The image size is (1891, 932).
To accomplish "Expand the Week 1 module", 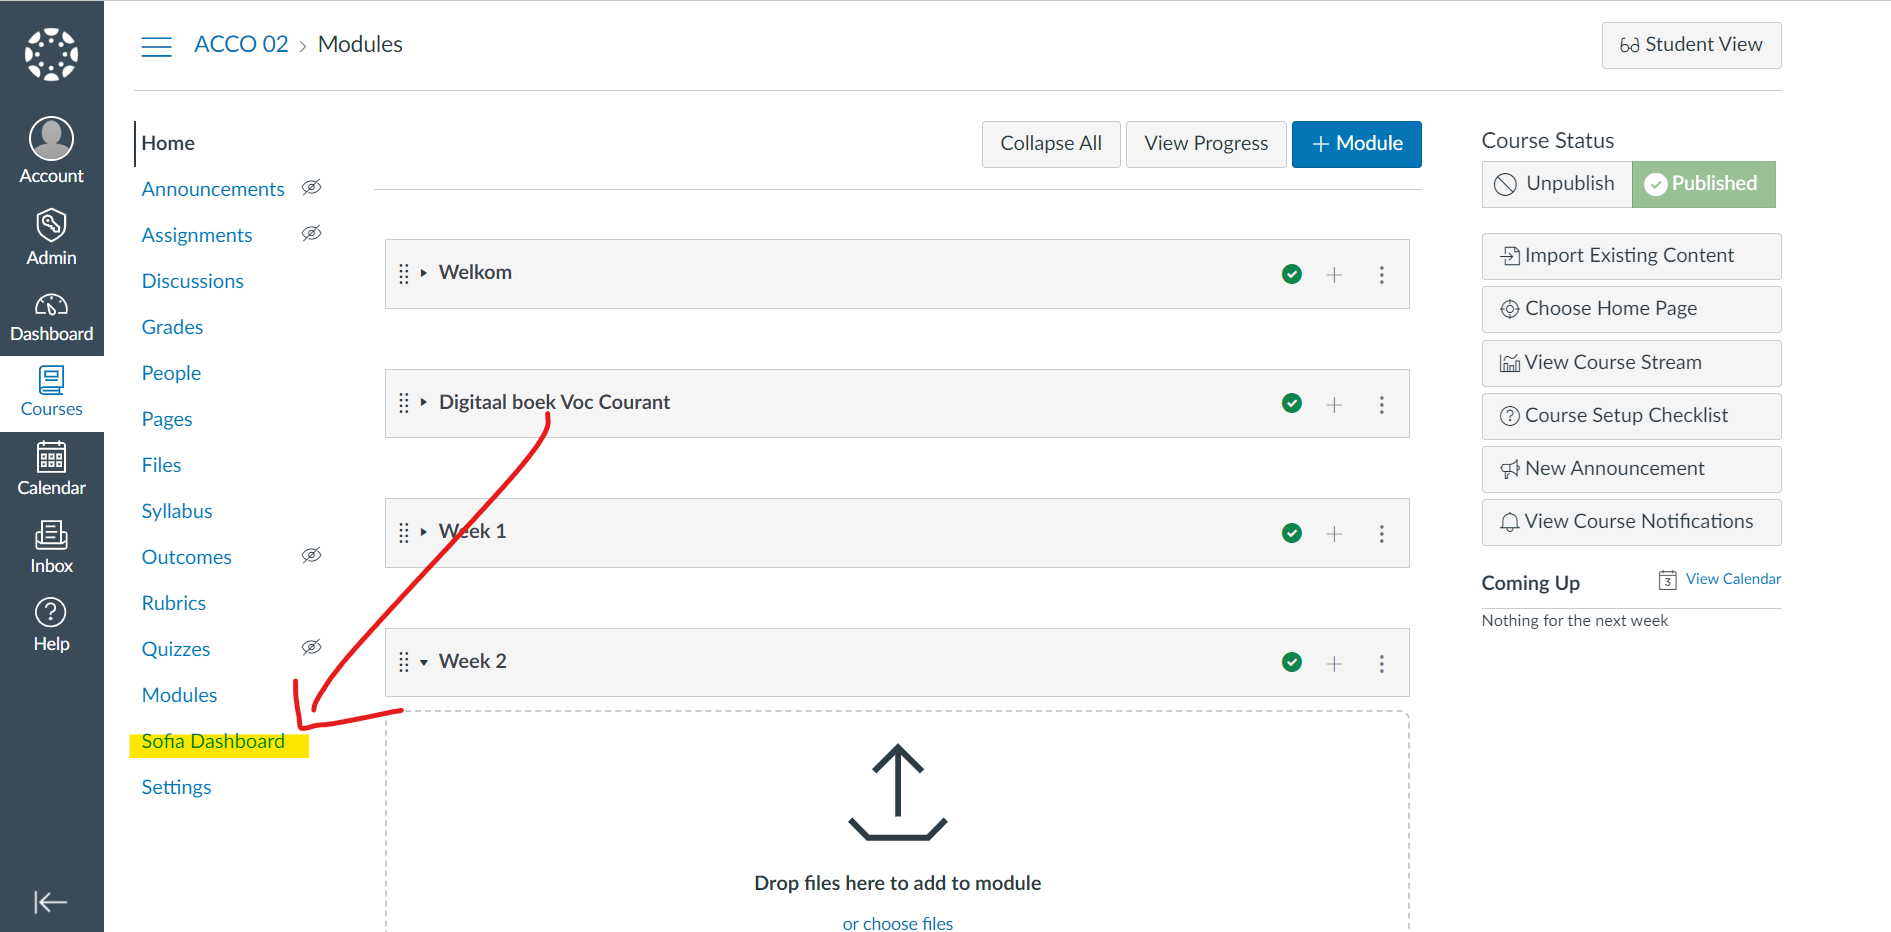I will (424, 532).
